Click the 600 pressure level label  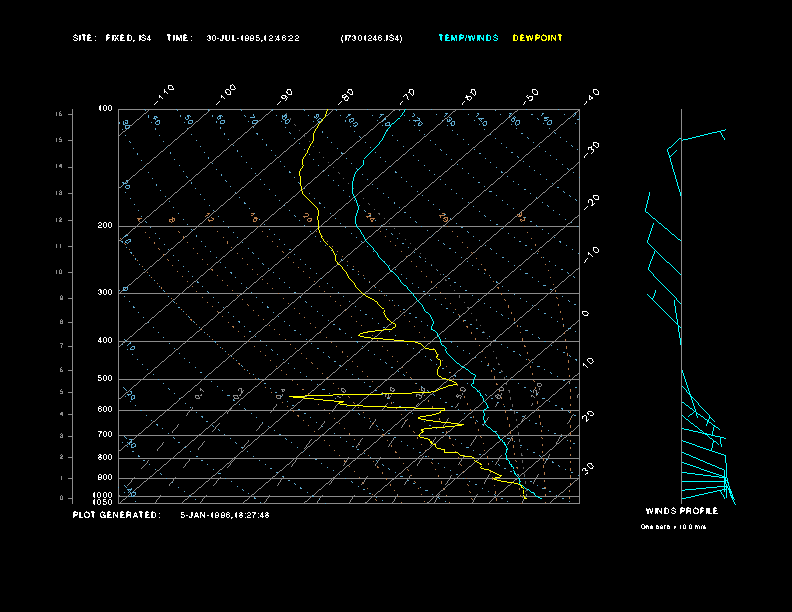105,410
